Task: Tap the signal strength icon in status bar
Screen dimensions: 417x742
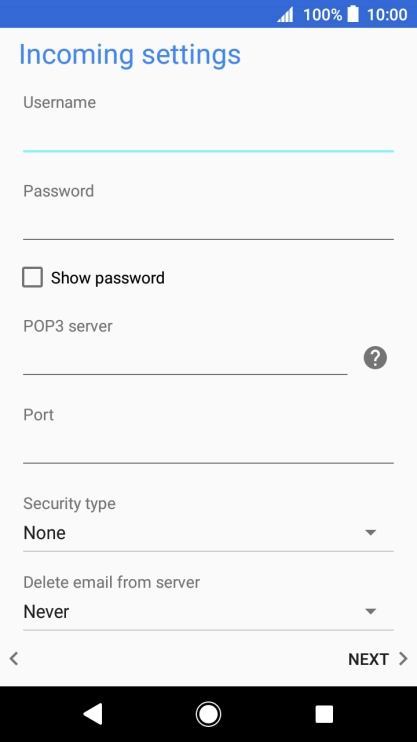Action: point(285,15)
